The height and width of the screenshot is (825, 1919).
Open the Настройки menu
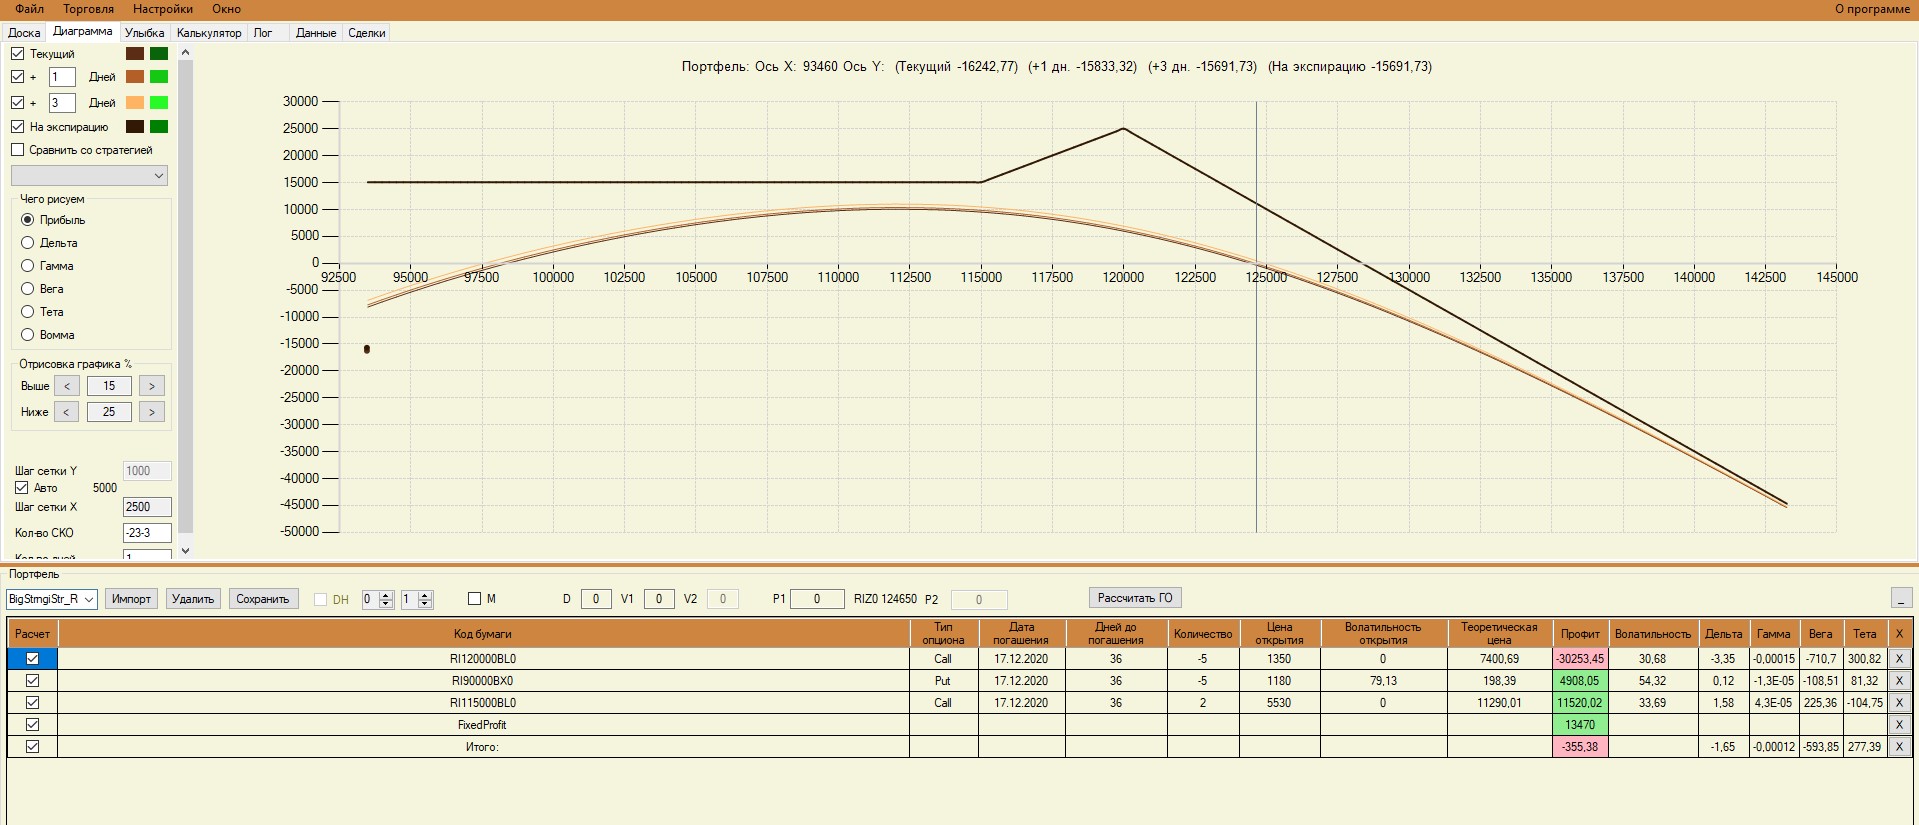click(x=163, y=9)
